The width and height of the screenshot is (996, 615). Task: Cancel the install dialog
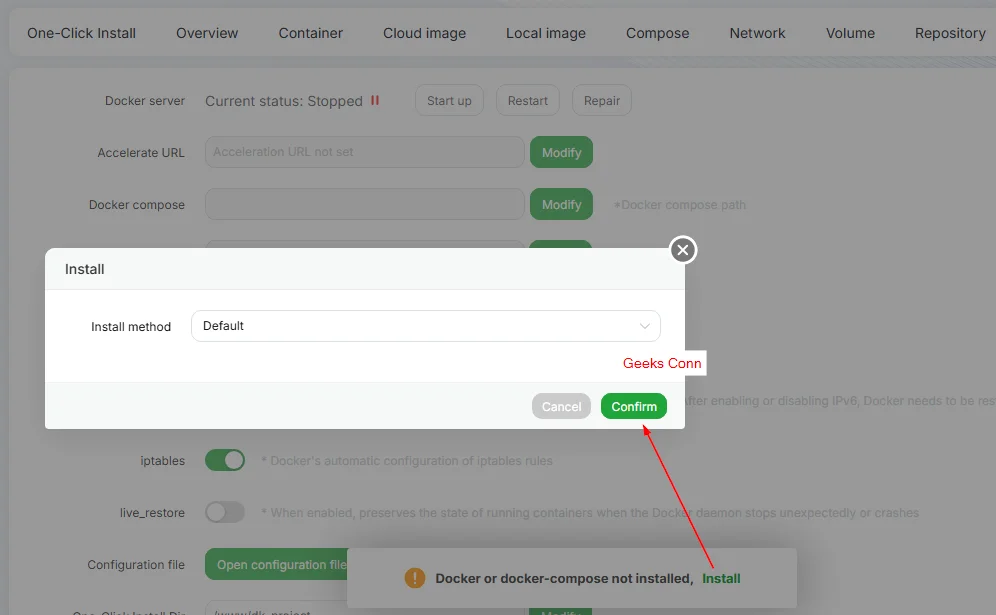coord(561,406)
